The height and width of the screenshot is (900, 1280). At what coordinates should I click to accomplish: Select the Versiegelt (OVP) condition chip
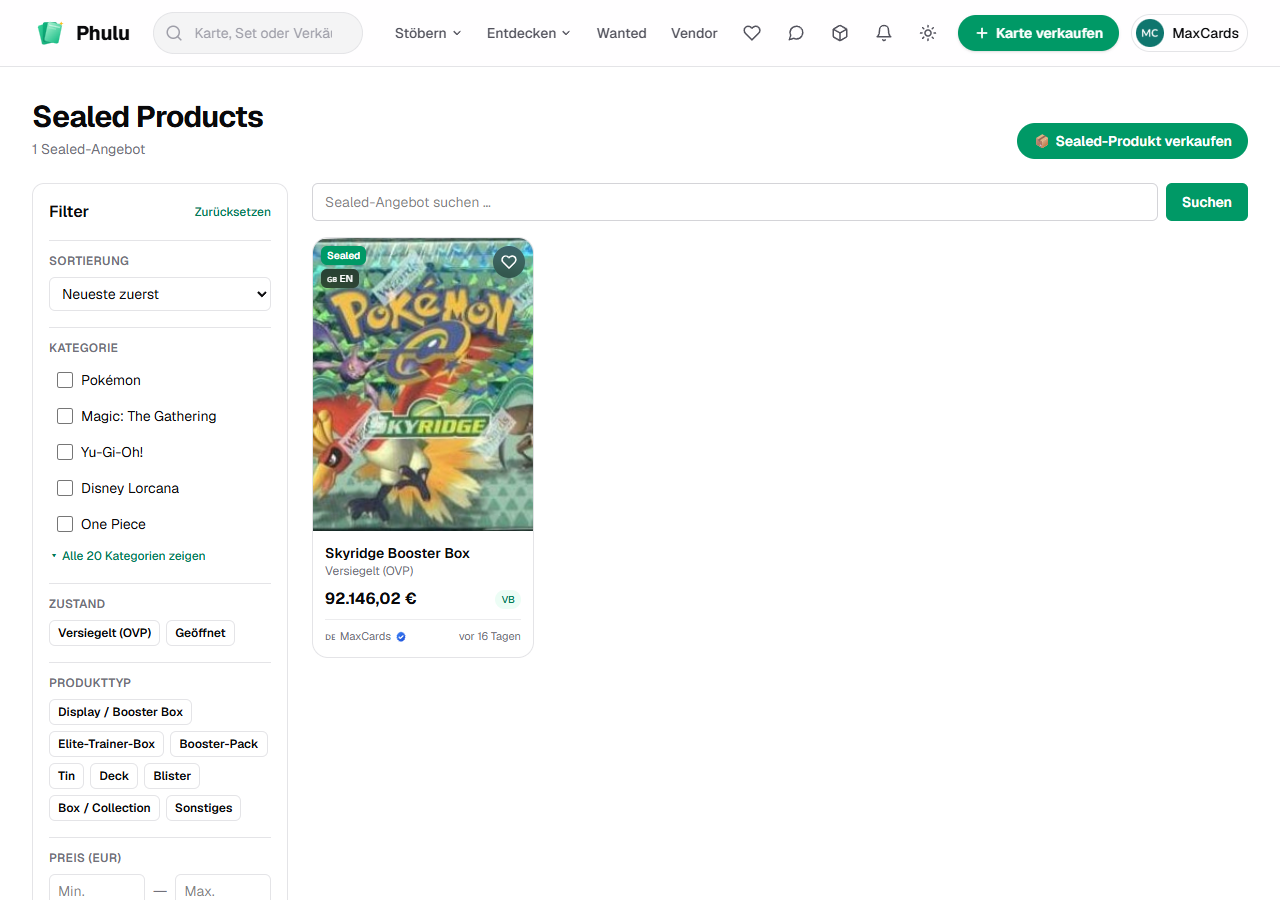click(x=104, y=633)
